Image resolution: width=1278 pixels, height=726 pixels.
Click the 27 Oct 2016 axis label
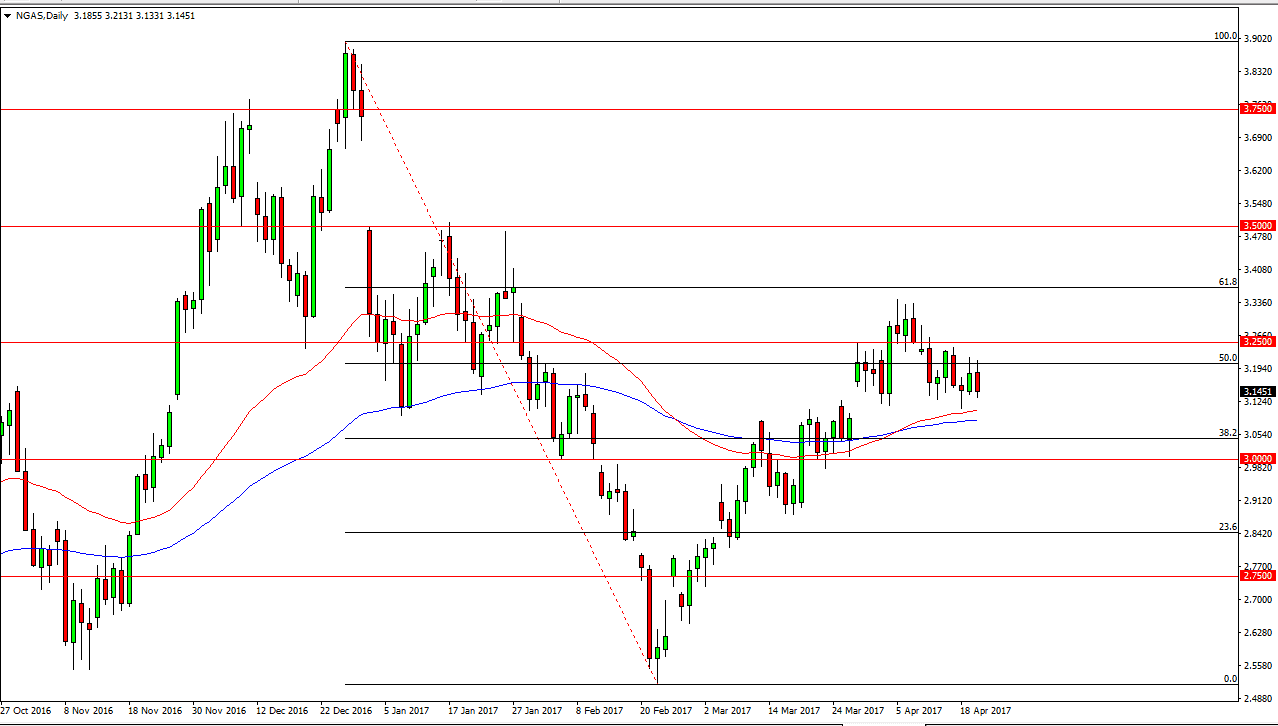[27, 711]
